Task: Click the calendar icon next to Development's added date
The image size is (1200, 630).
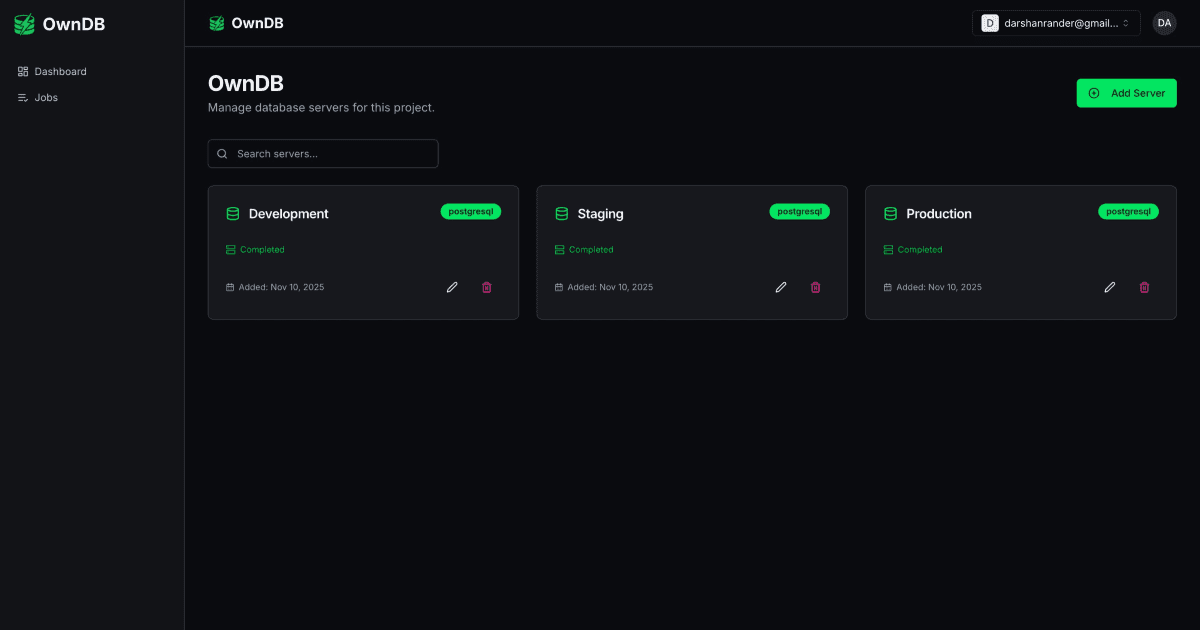Action: click(x=230, y=287)
